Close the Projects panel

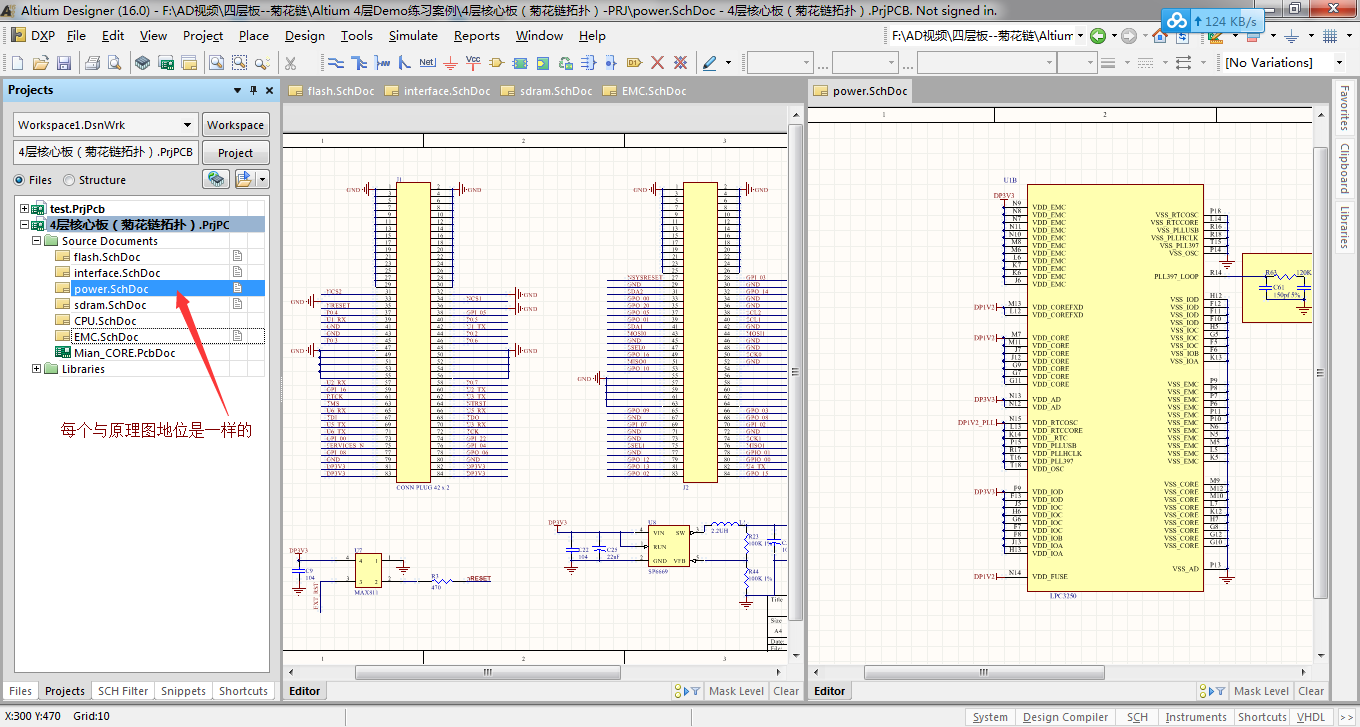click(x=270, y=90)
